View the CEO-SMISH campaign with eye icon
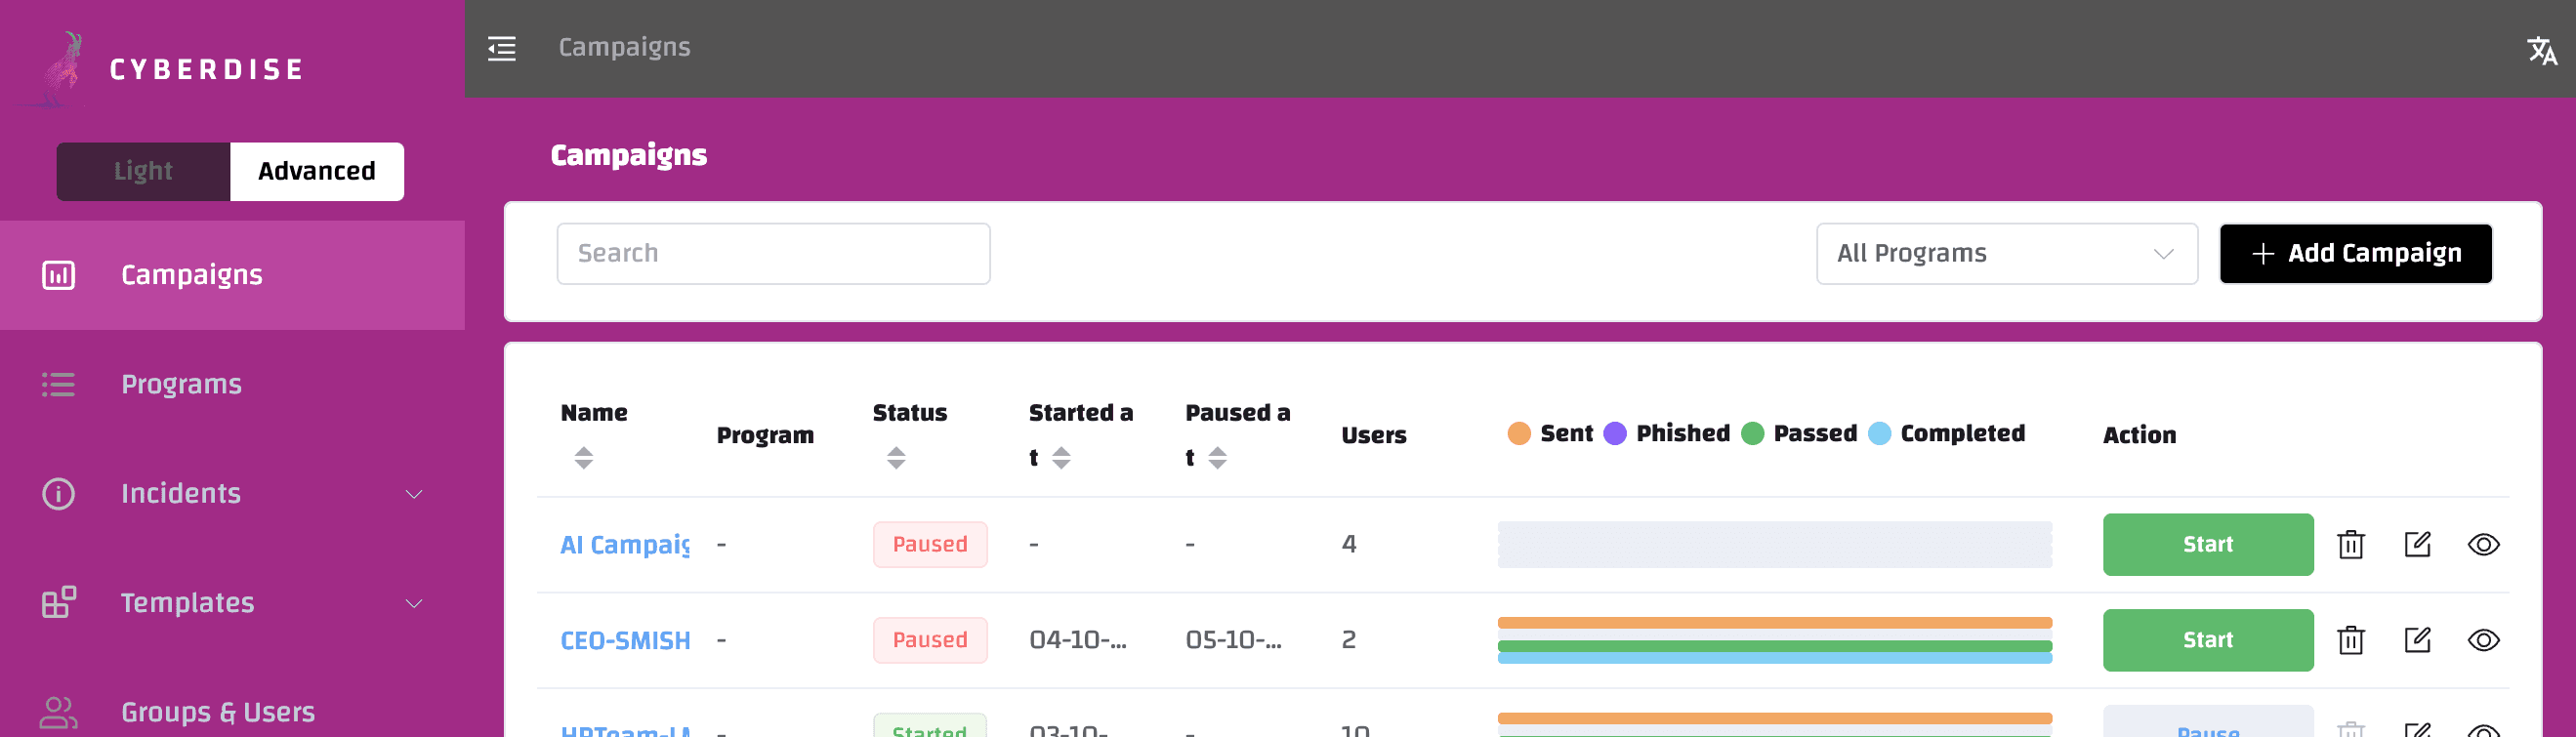The height and width of the screenshot is (737, 2576). [2484, 640]
